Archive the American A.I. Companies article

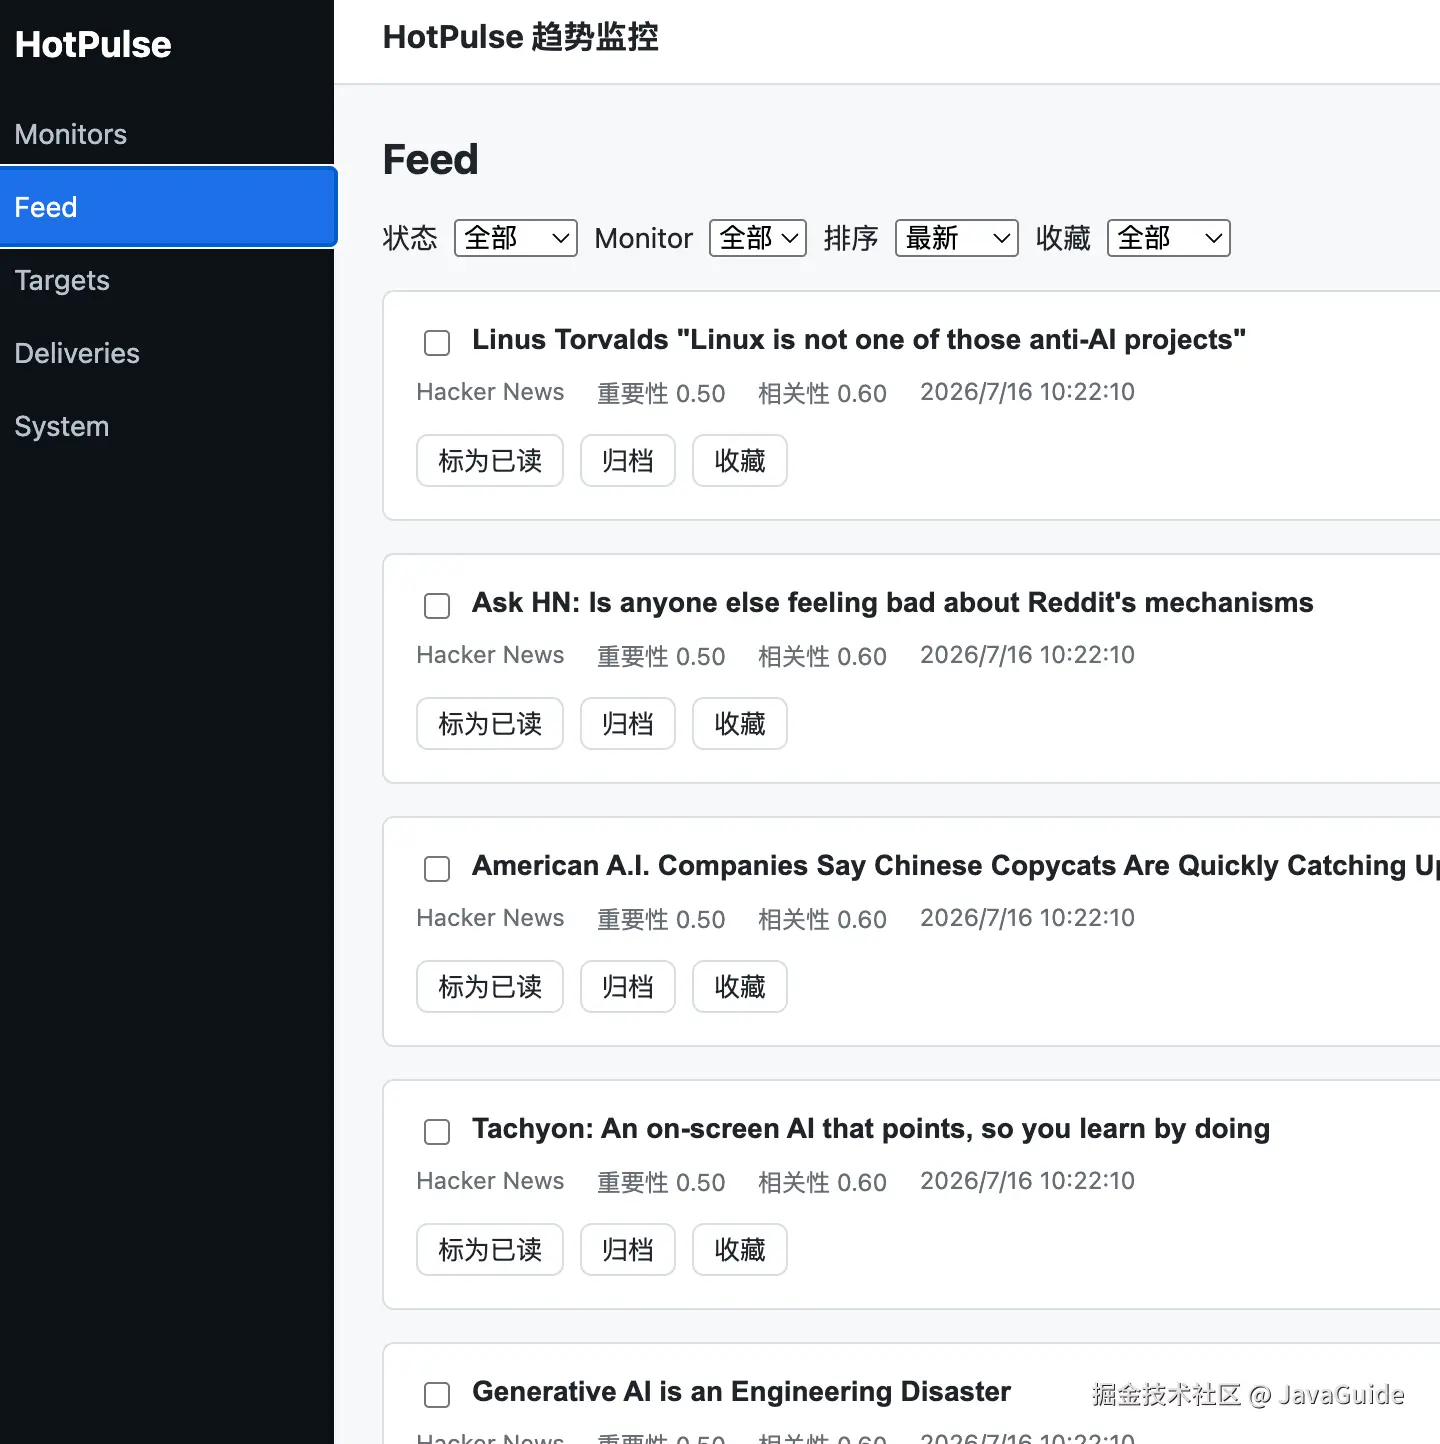pyautogui.click(x=628, y=987)
